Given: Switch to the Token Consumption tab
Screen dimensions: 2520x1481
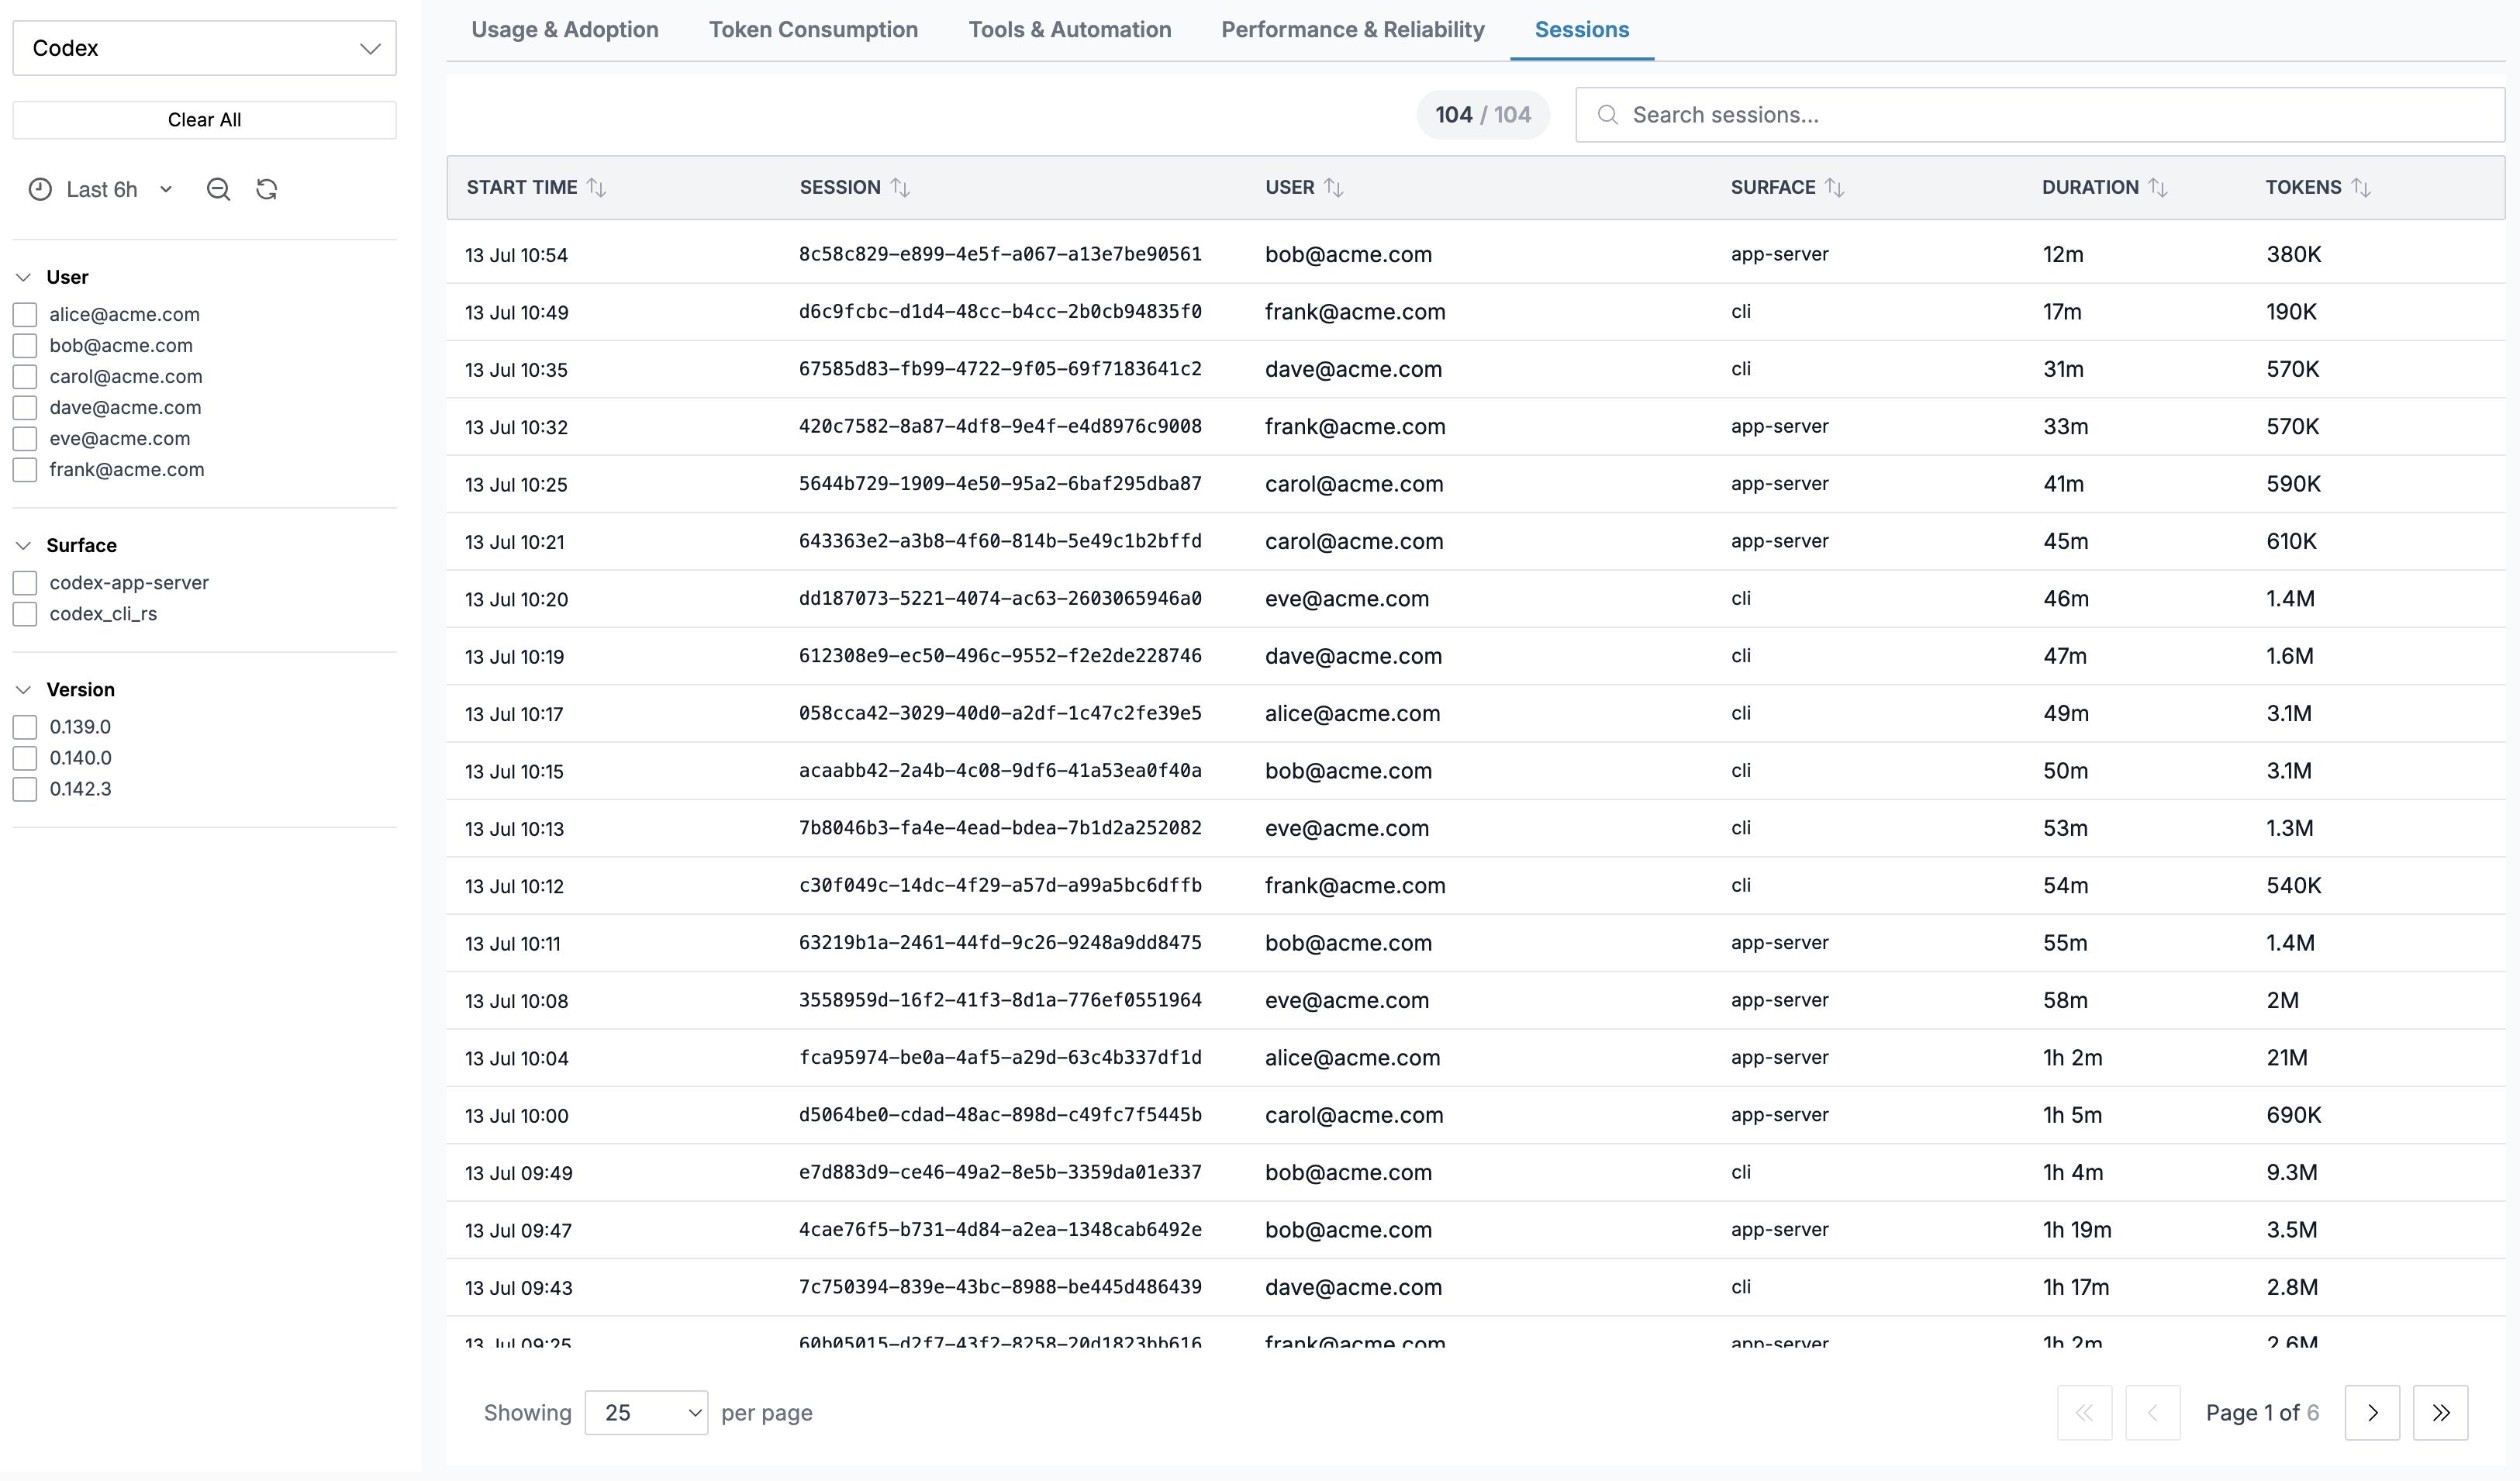Looking at the screenshot, I should pyautogui.click(x=813, y=30).
